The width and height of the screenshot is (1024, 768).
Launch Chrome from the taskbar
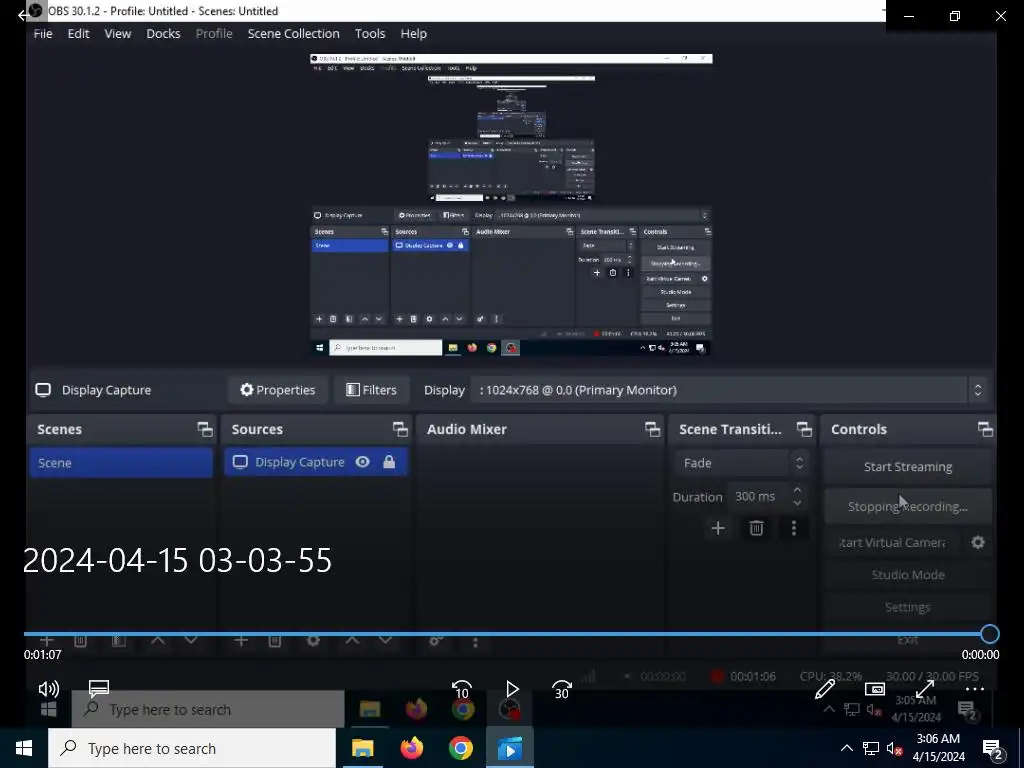(x=460, y=748)
